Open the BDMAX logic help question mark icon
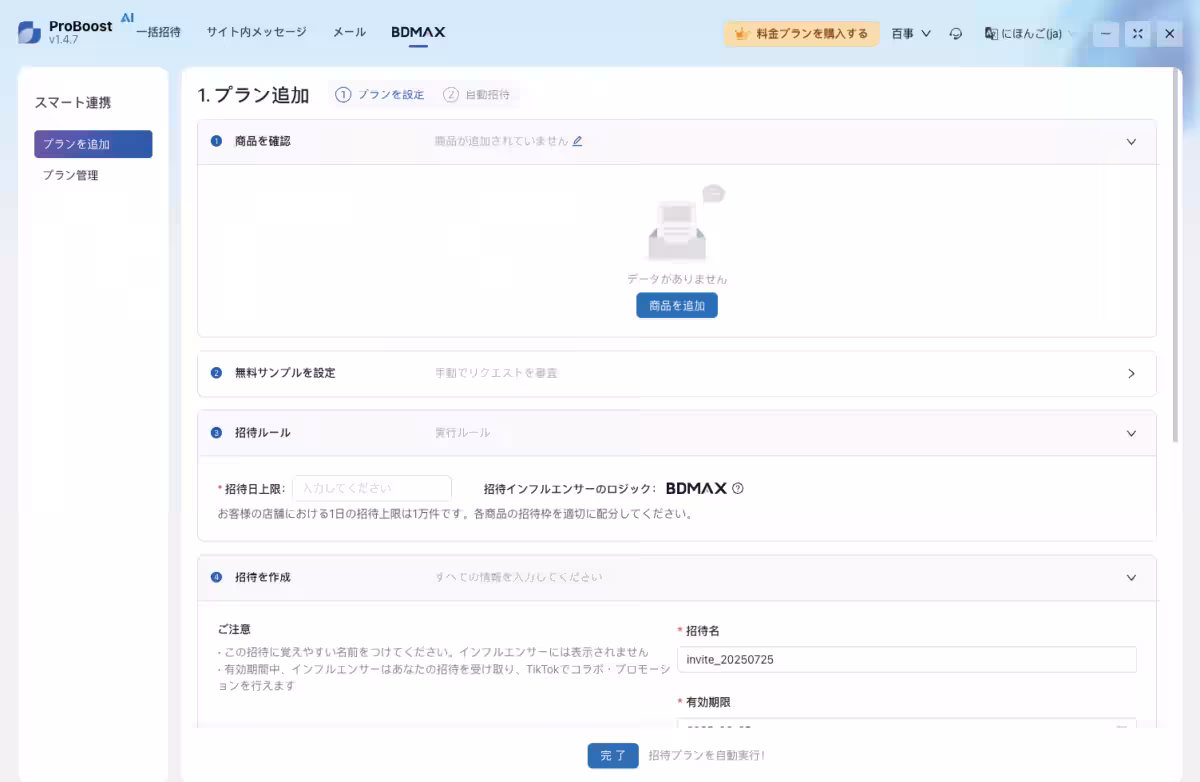Viewport: 1200px width, 782px height. click(x=737, y=488)
